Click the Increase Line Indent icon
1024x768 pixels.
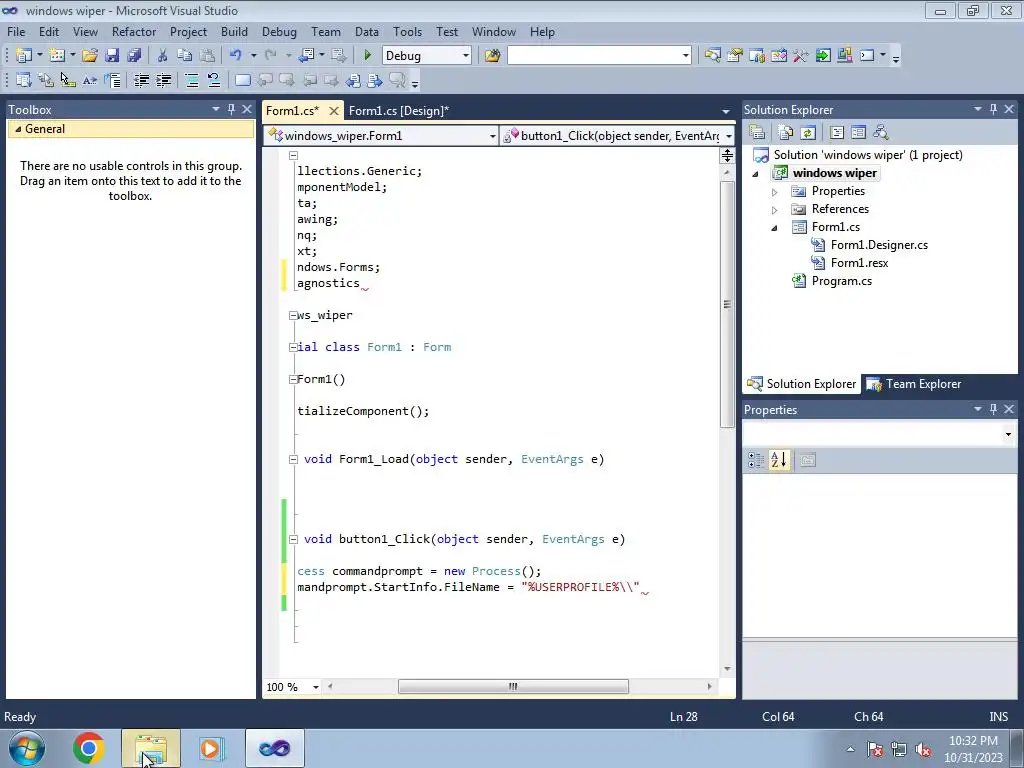(163, 80)
